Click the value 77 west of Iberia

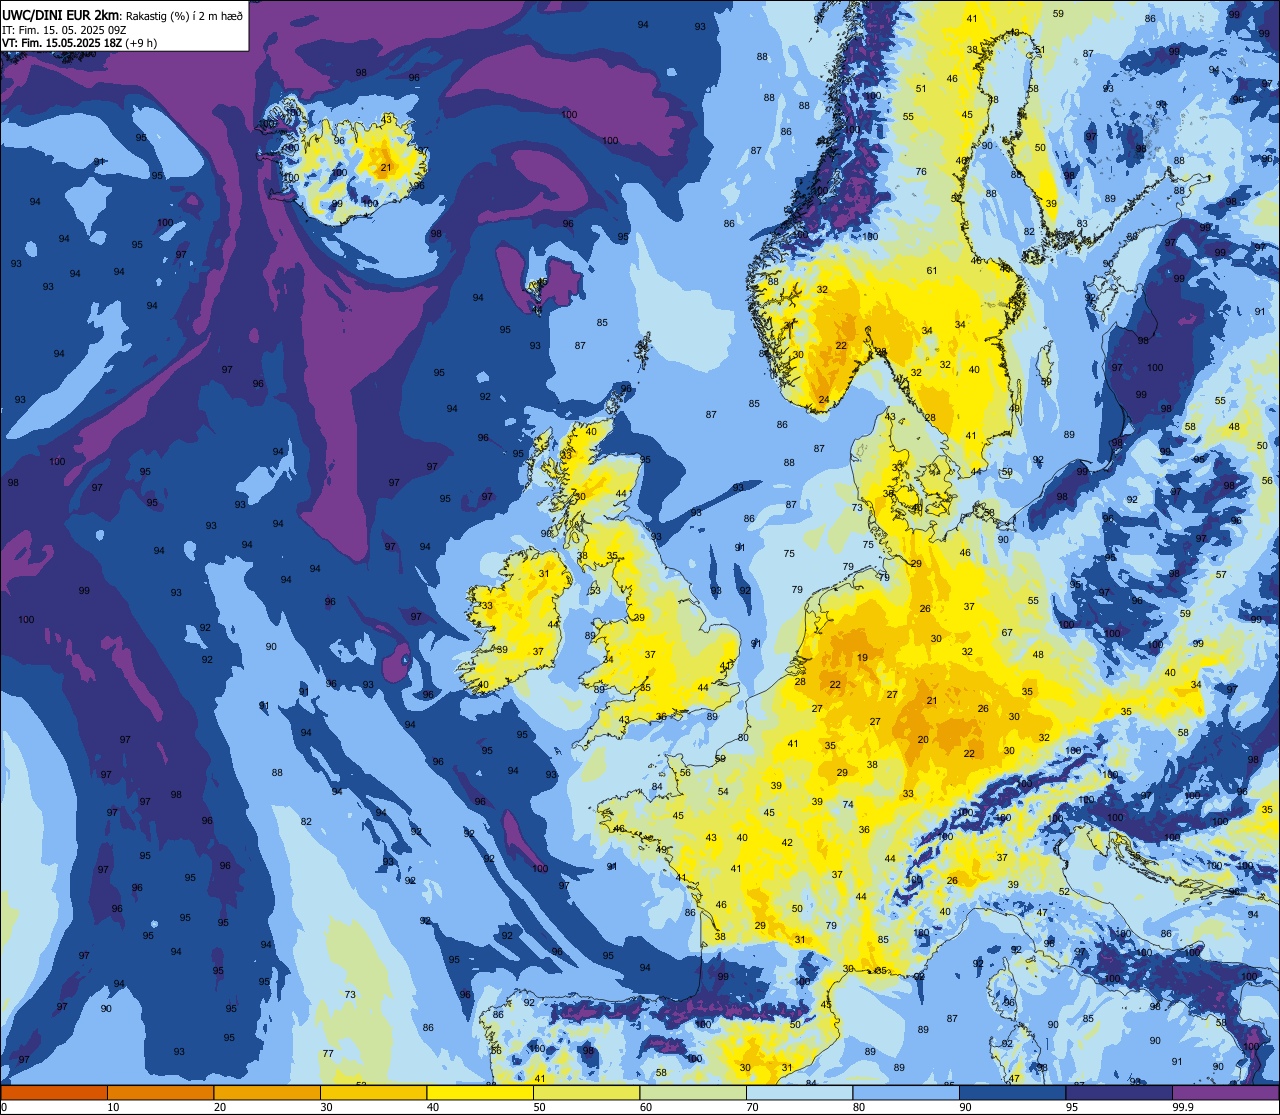tap(328, 1054)
